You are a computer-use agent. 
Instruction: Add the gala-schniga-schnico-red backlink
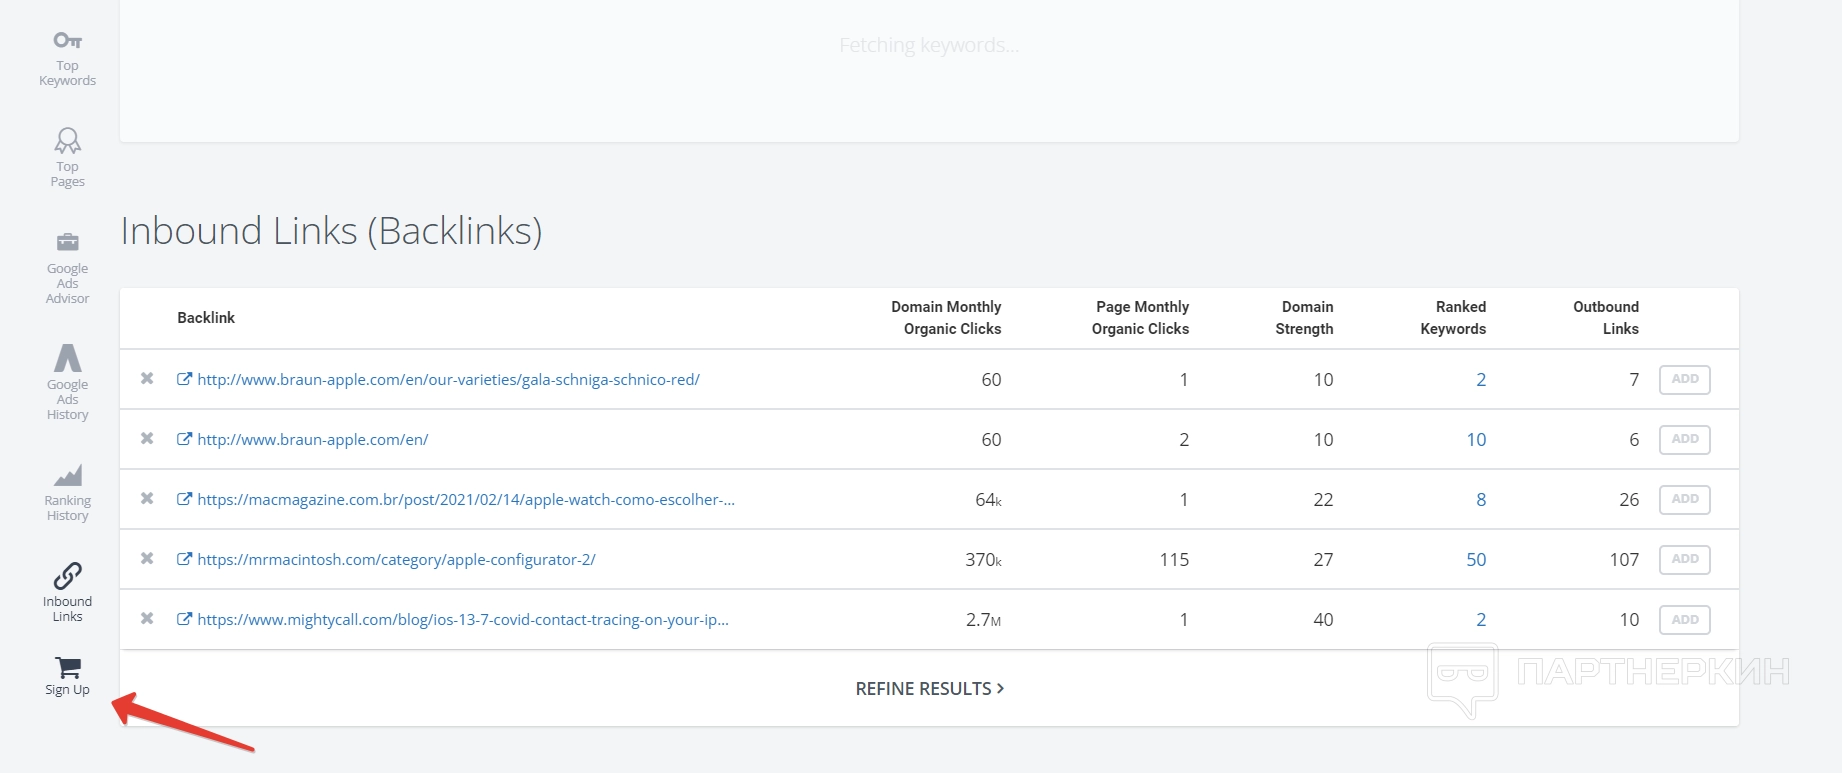tap(1684, 379)
